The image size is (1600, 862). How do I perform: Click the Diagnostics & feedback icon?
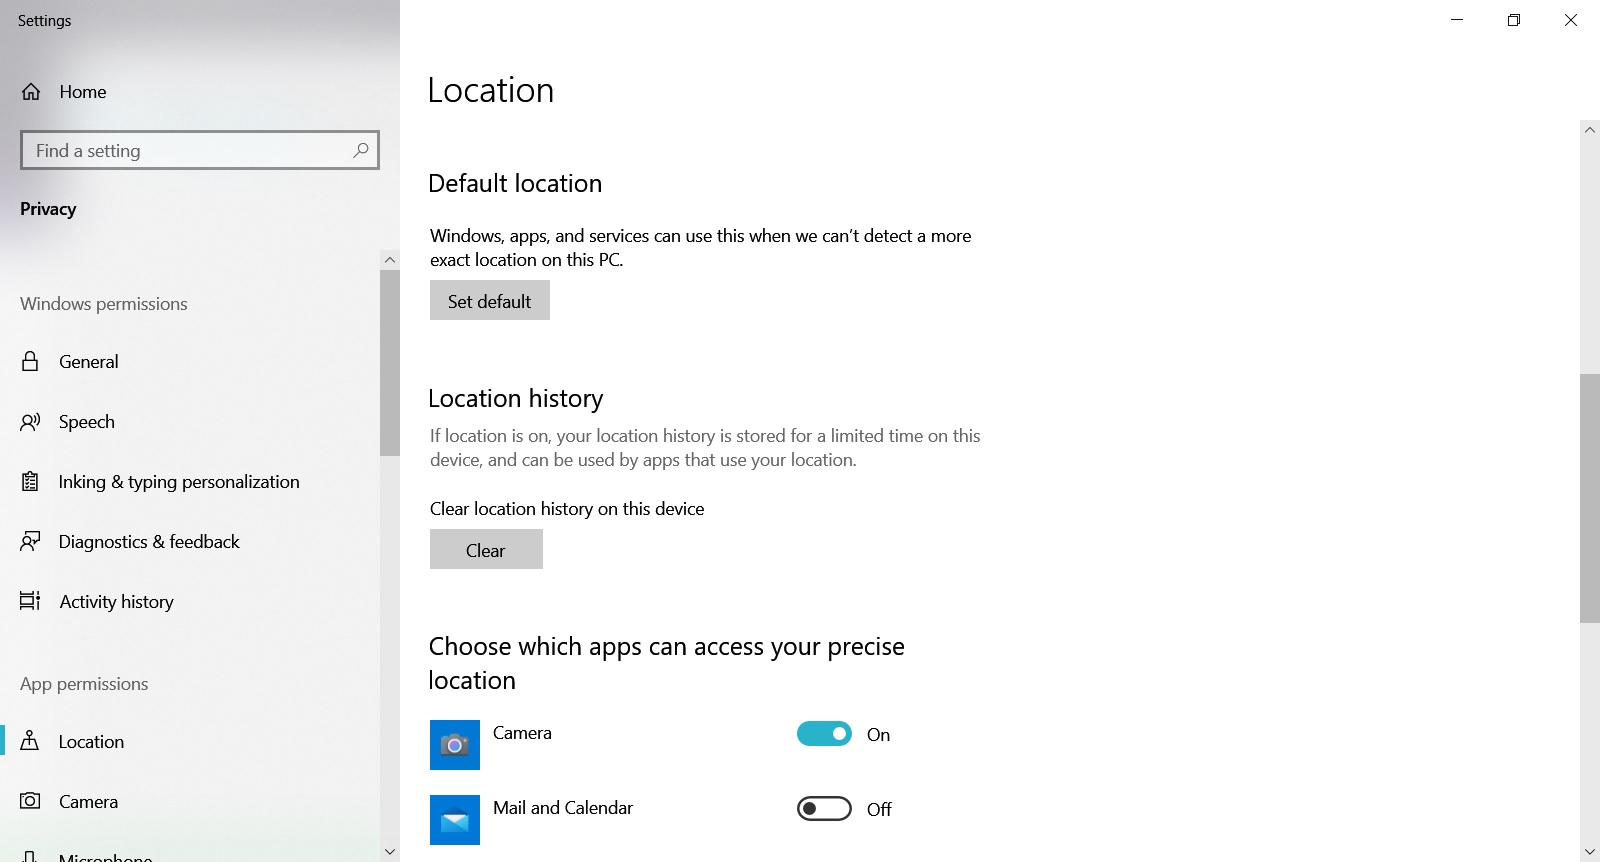30,542
